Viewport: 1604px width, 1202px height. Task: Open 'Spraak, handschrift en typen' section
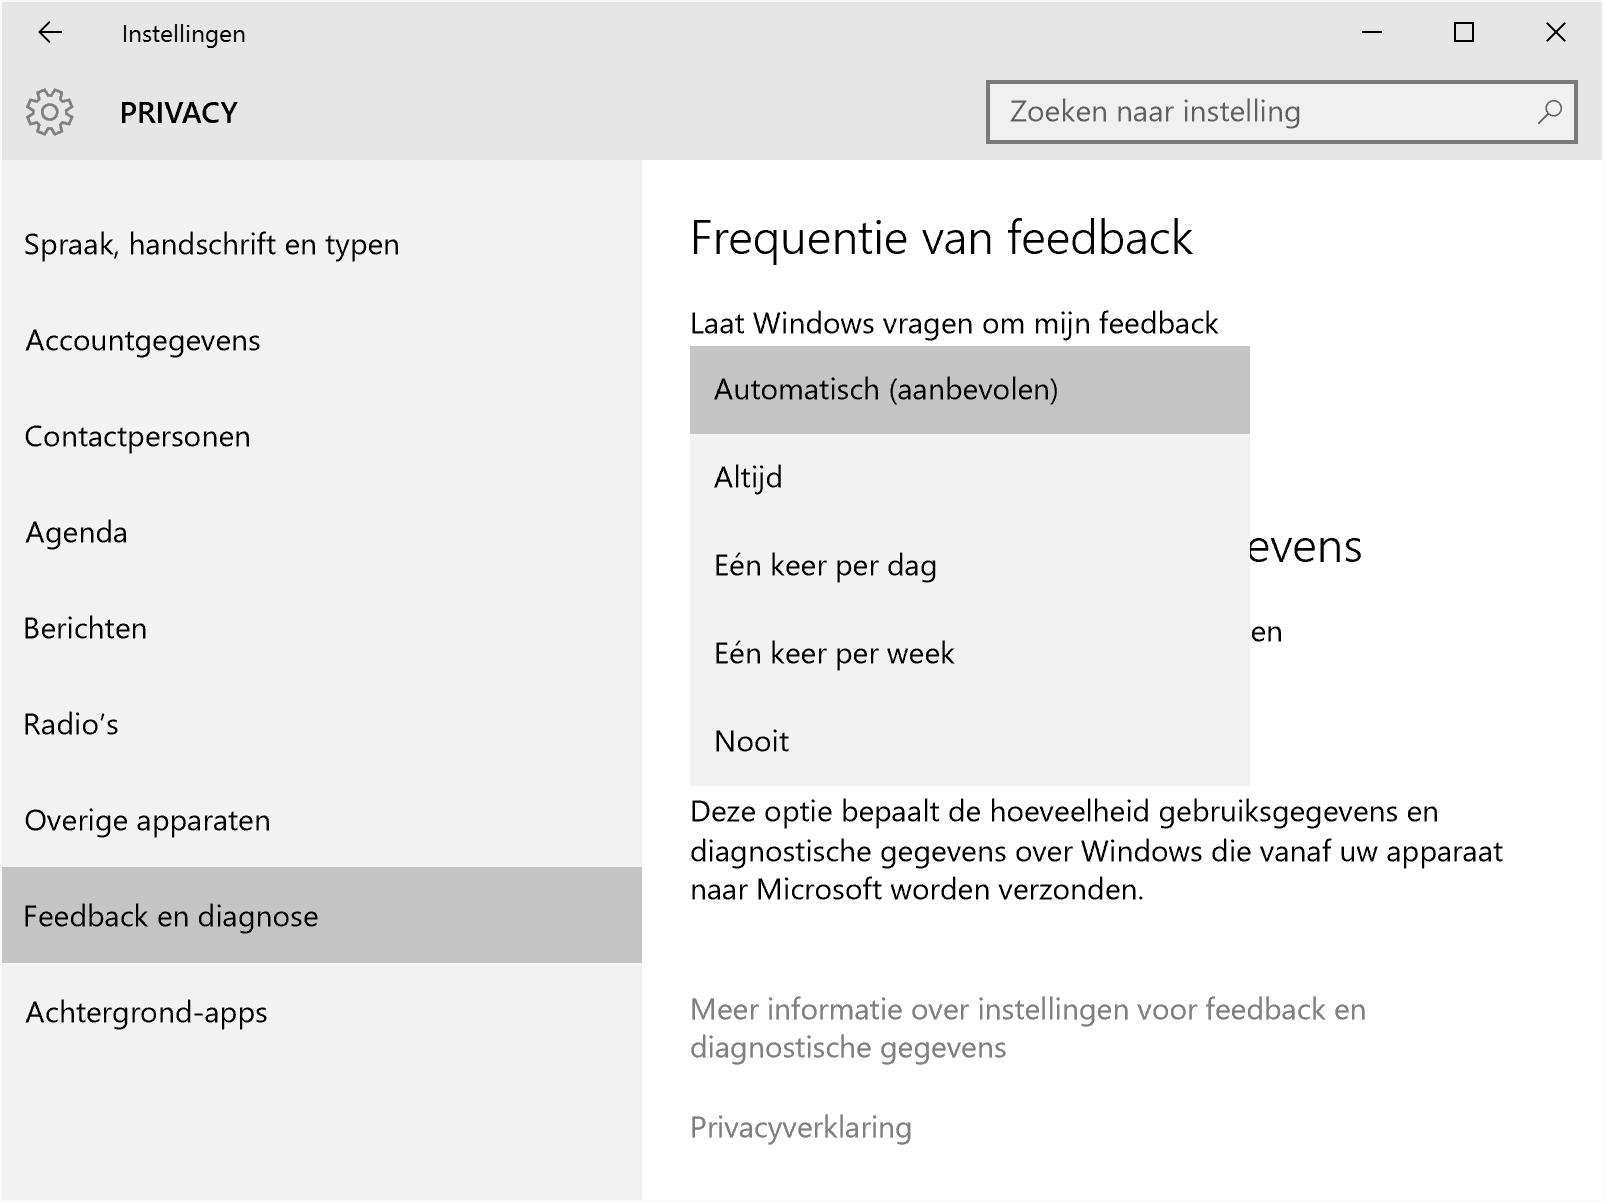(212, 245)
